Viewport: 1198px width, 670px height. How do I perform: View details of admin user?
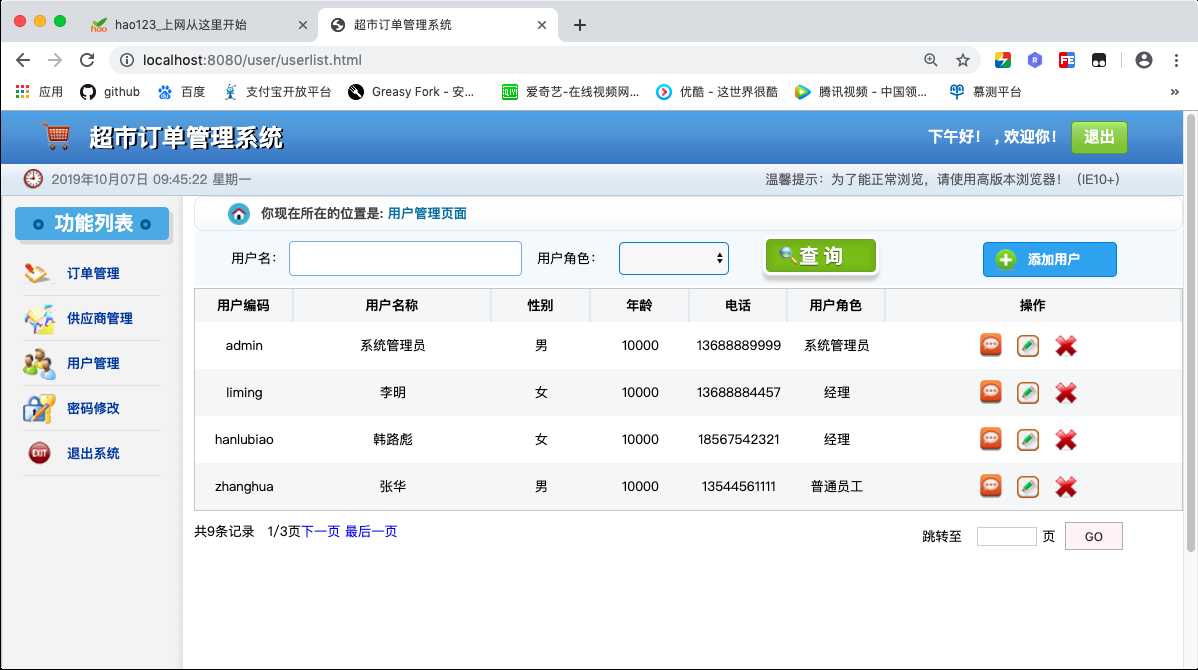(990, 345)
